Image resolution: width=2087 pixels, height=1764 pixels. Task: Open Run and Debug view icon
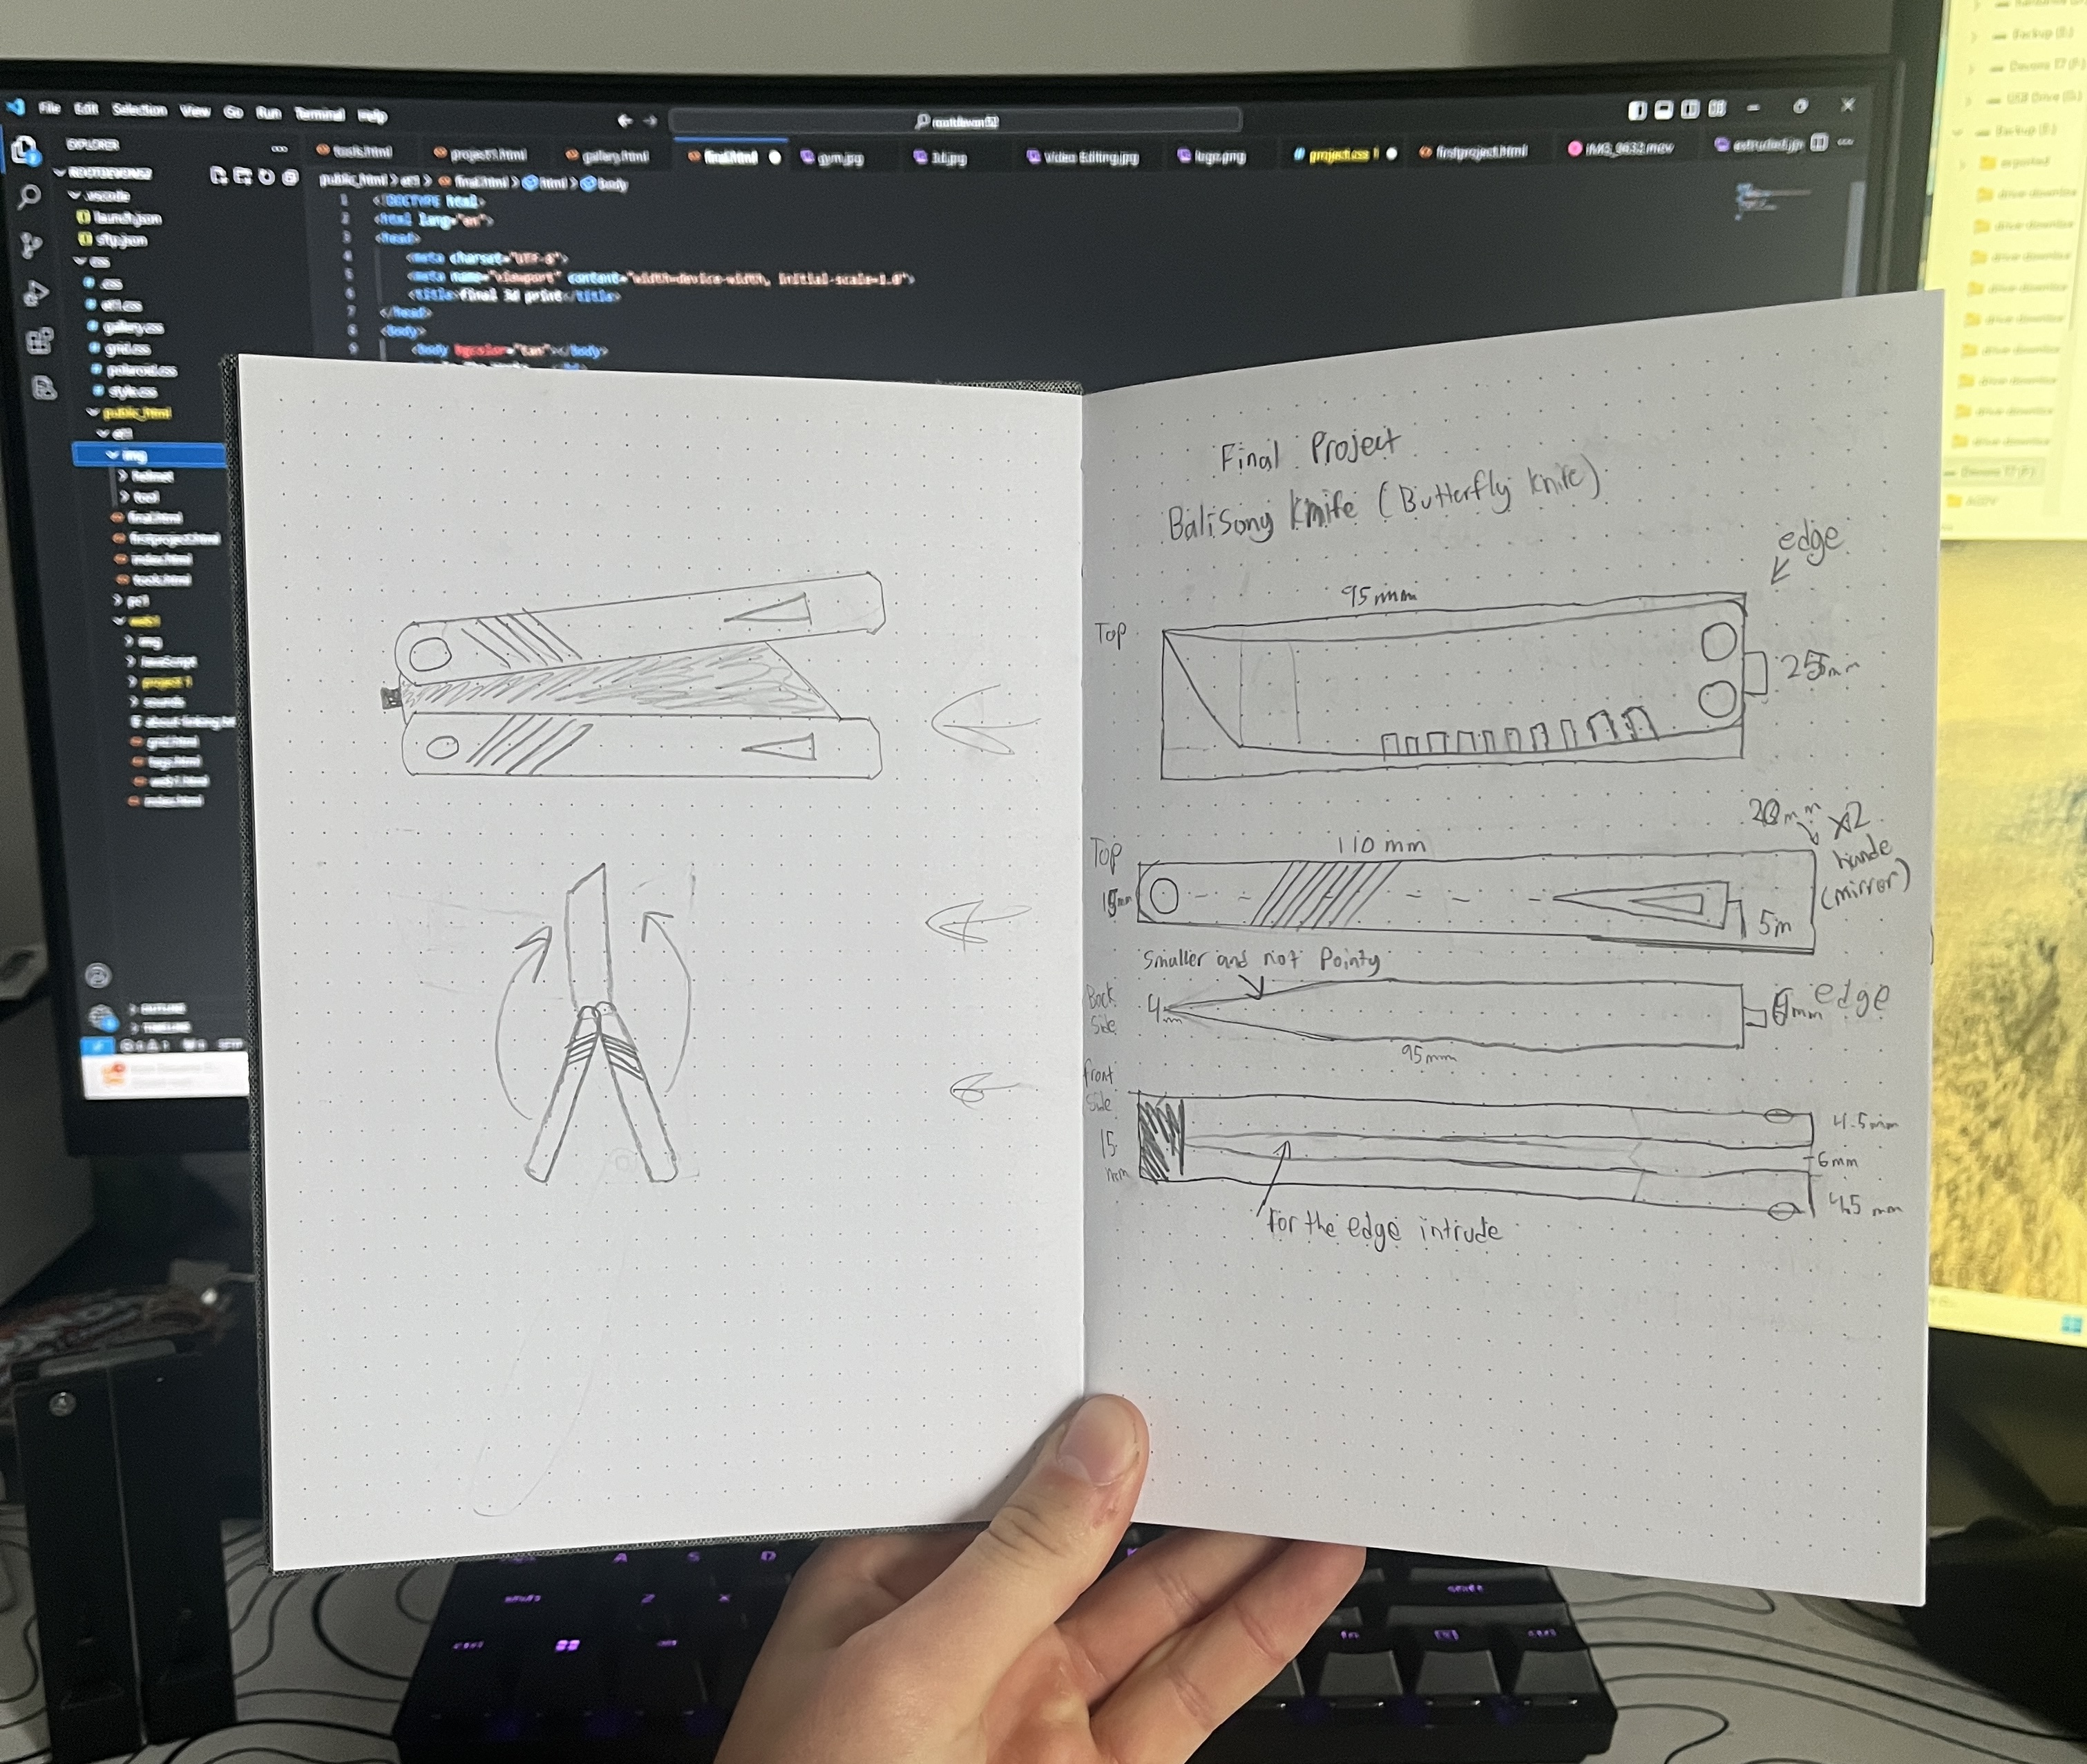(35, 293)
